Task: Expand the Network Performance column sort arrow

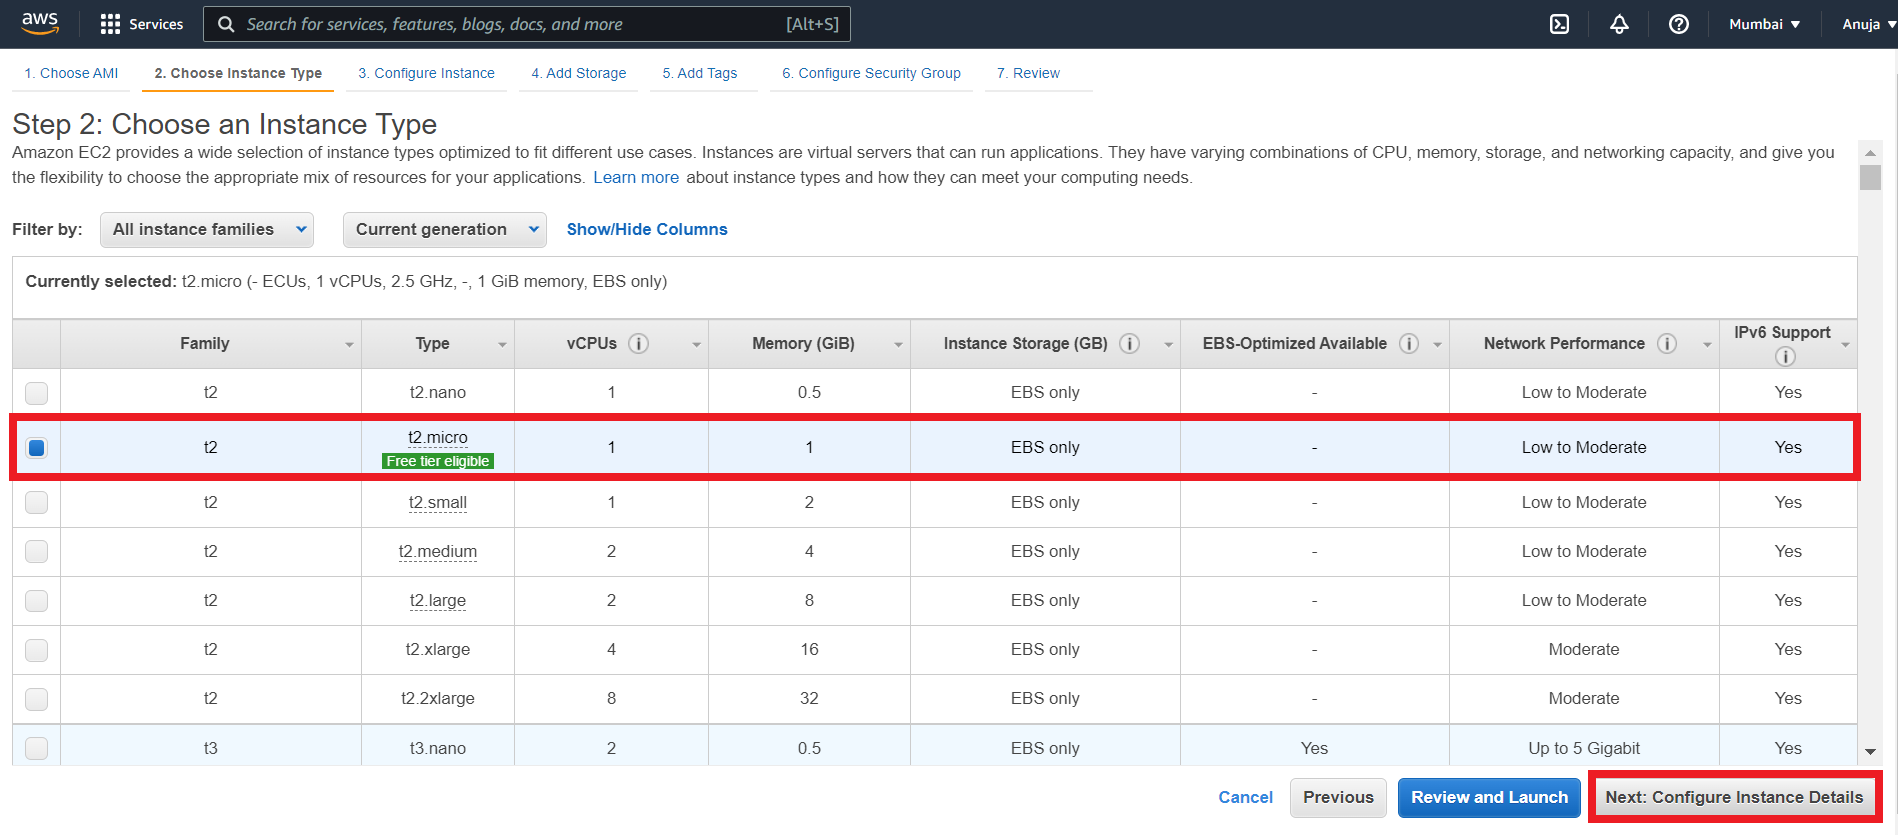Action: 1707,345
